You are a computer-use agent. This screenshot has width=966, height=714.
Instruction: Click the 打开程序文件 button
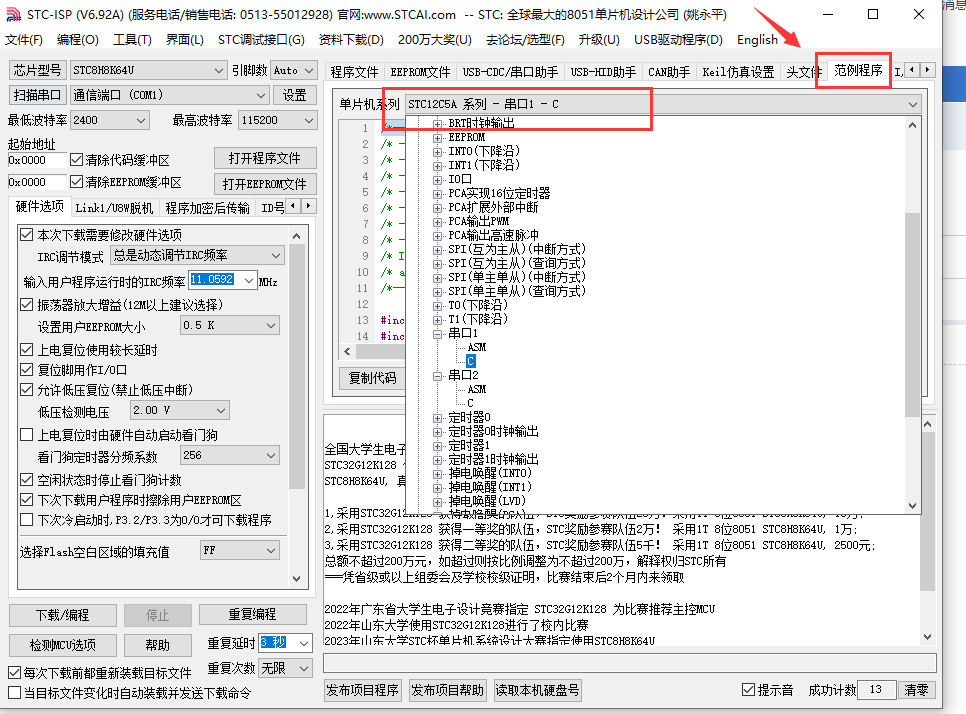[x=265, y=158]
